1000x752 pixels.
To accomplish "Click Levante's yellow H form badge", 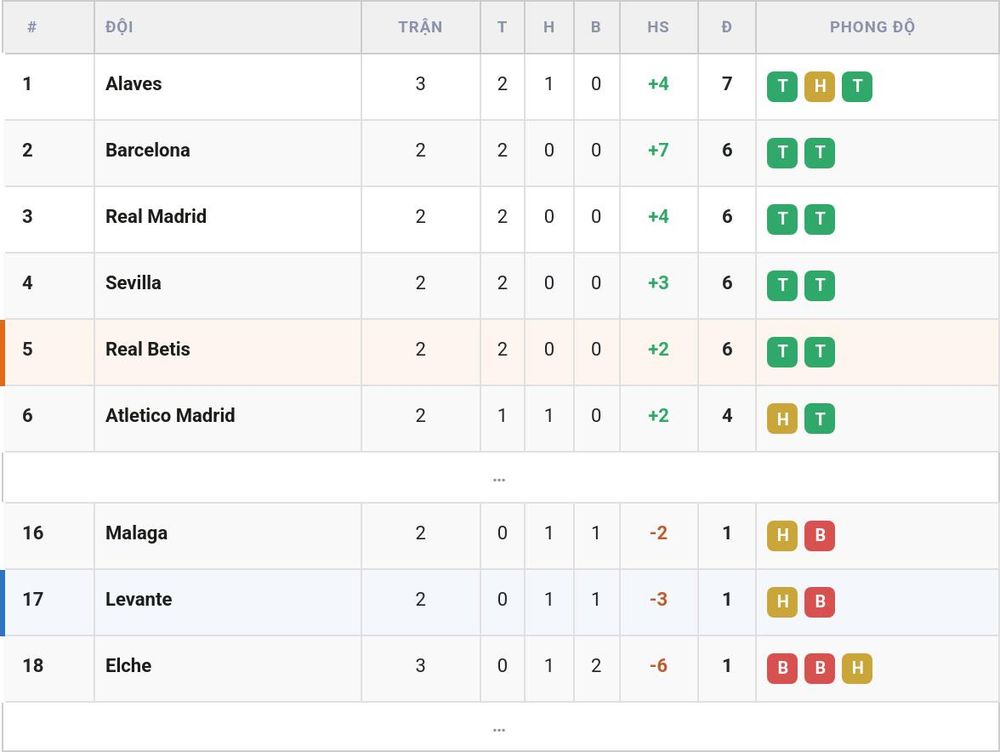I will (x=782, y=601).
